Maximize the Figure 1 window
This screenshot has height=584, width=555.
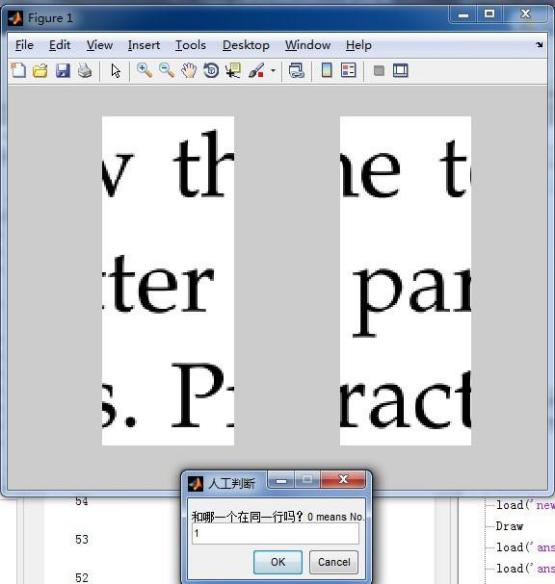(489, 14)
